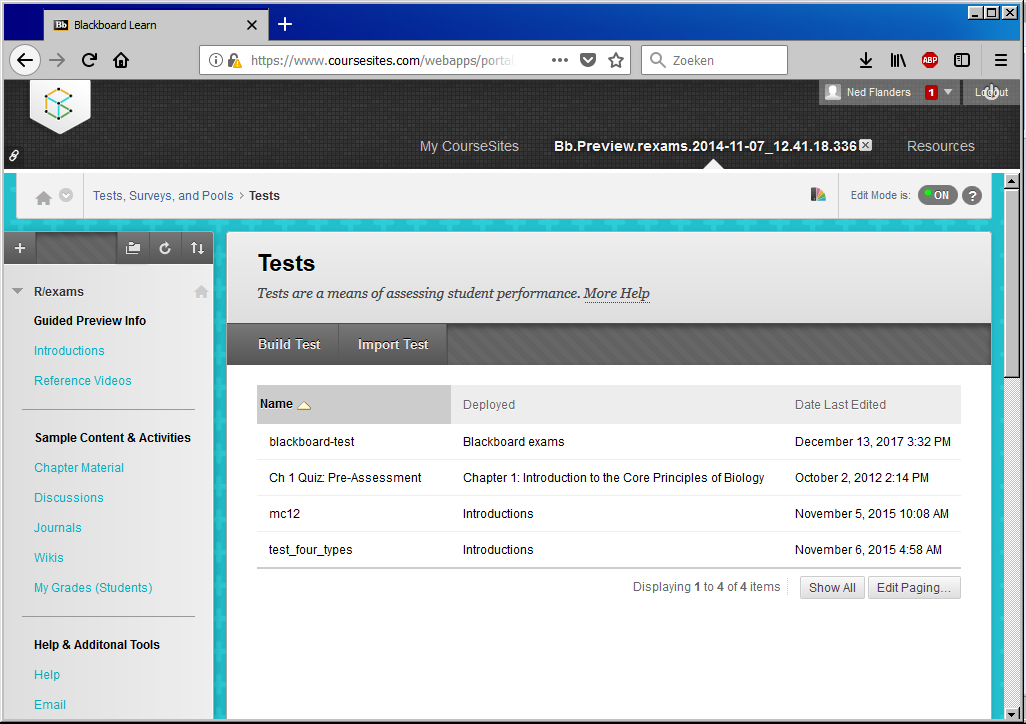This screenshot has height=724, width=1026.
Task: Open the browser library icon
Action: (x=898, y=60)
